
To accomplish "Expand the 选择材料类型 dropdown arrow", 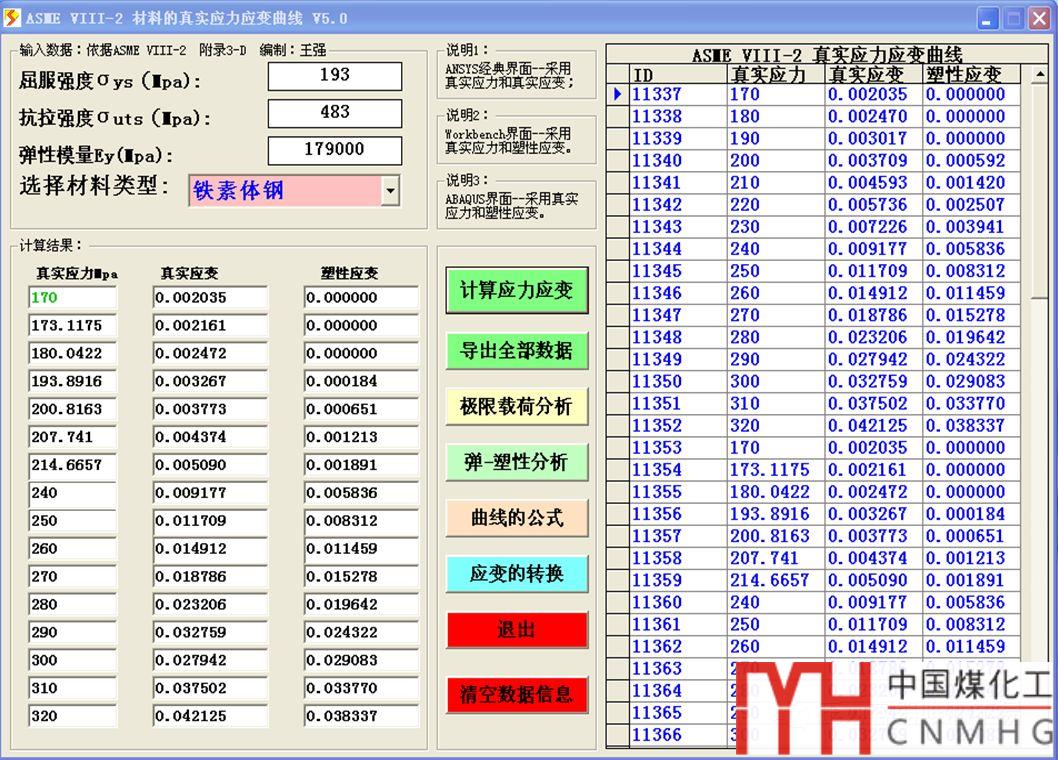I will [x=390, y=191].
